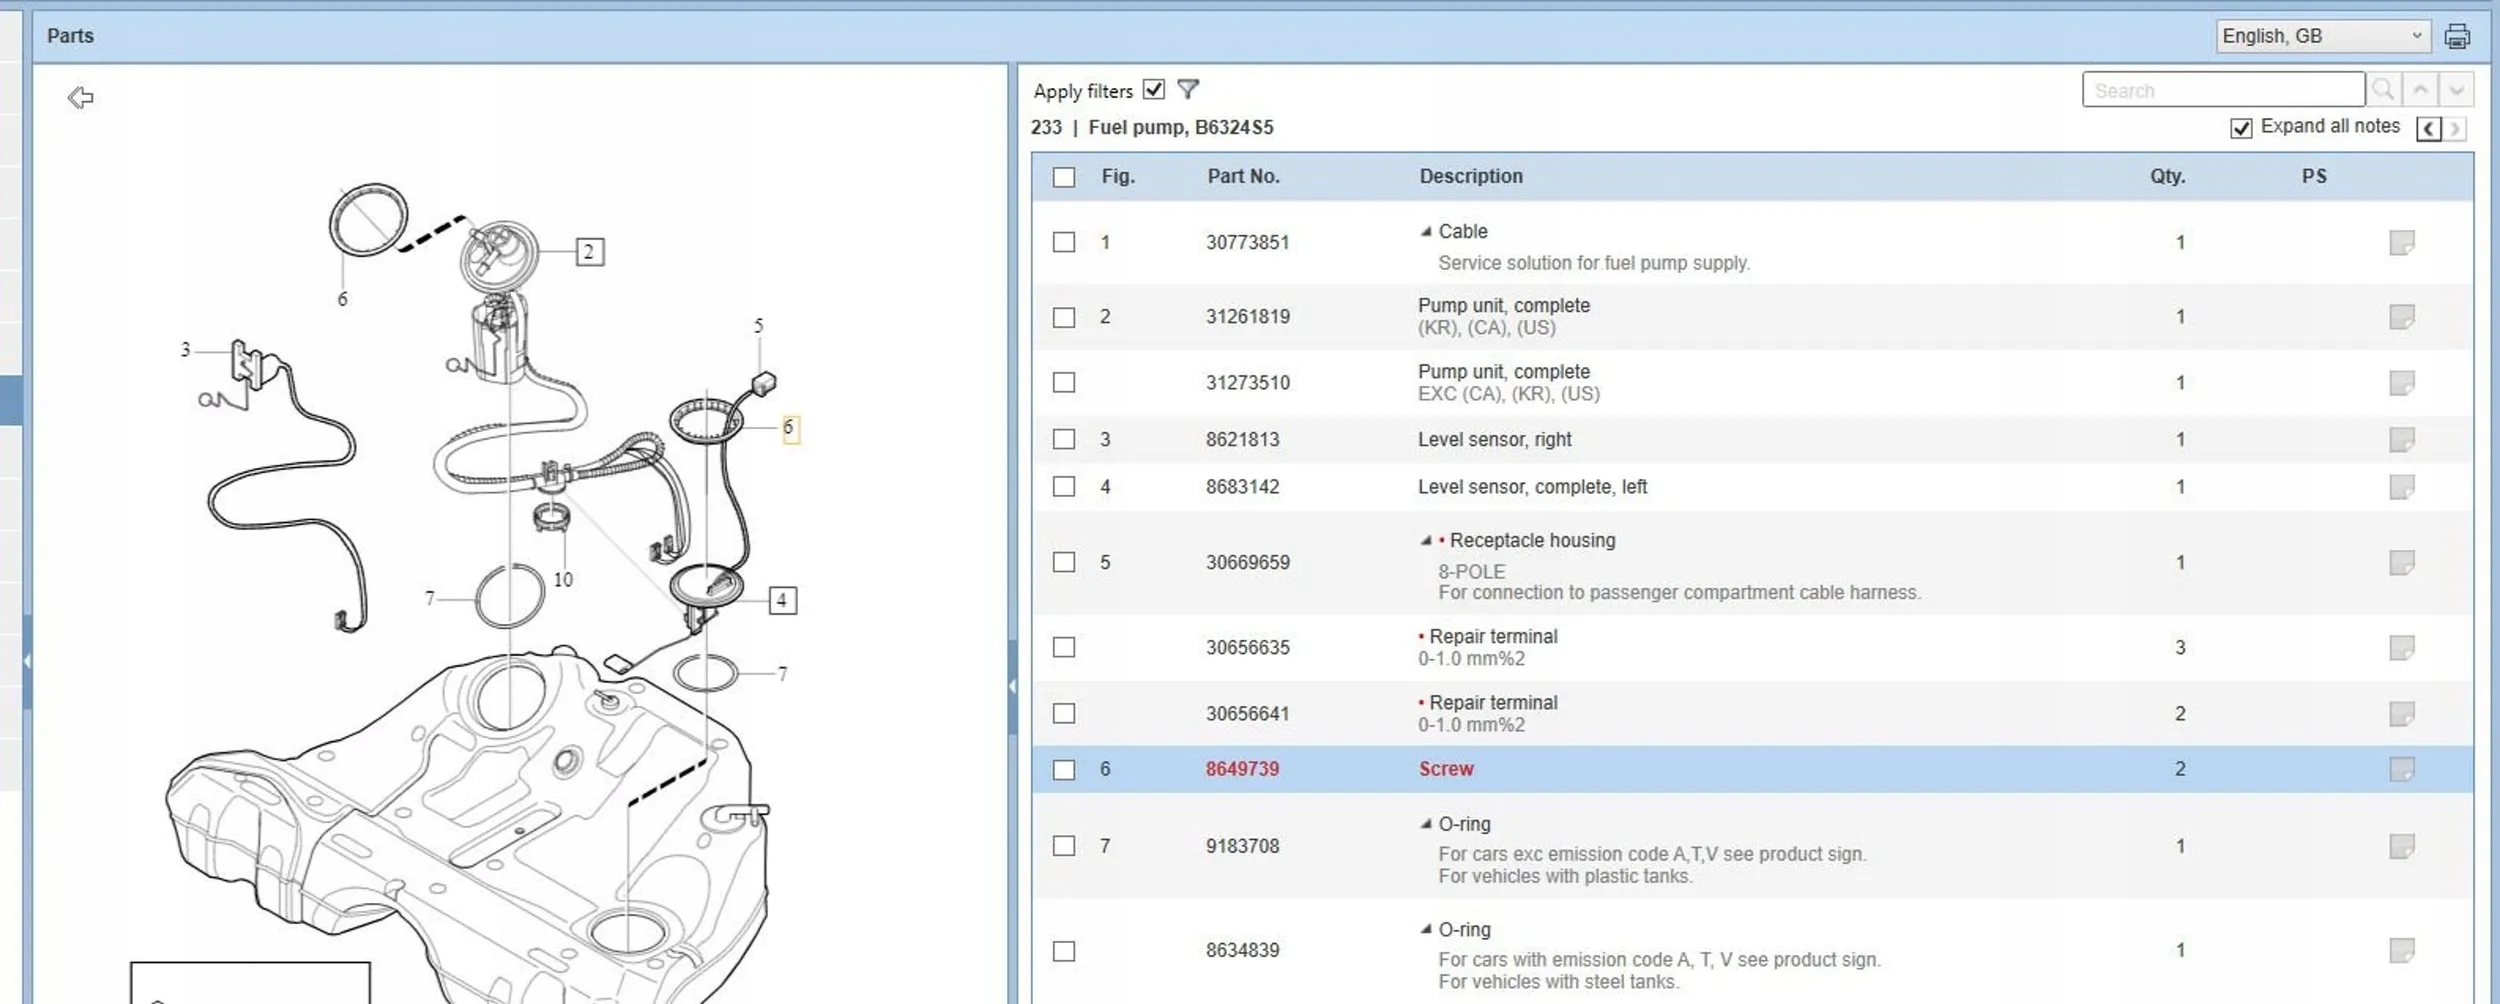The height and width of the screenshot is (1004, 2500).
Task: Go back using the left arrow icon
Action: pos(80,97)
